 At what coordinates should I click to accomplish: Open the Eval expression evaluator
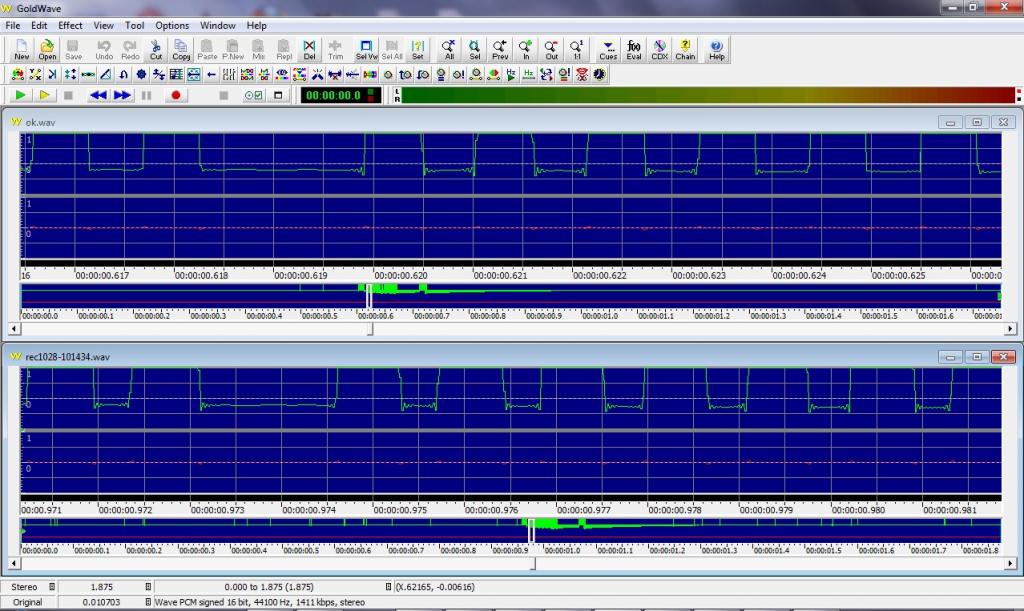[x=634, y=49]
